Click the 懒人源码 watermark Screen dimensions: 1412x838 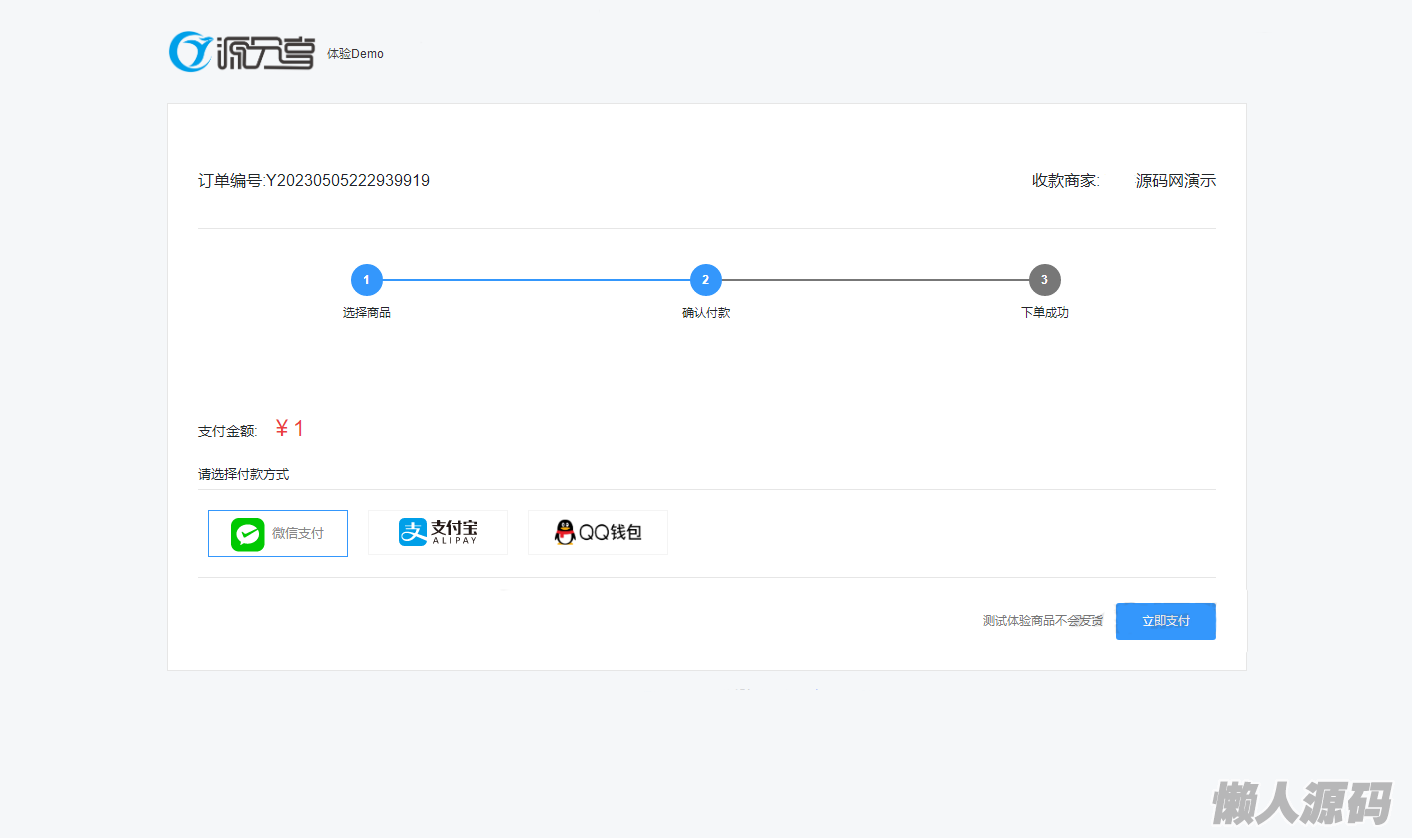click(x=1301, y=802)
